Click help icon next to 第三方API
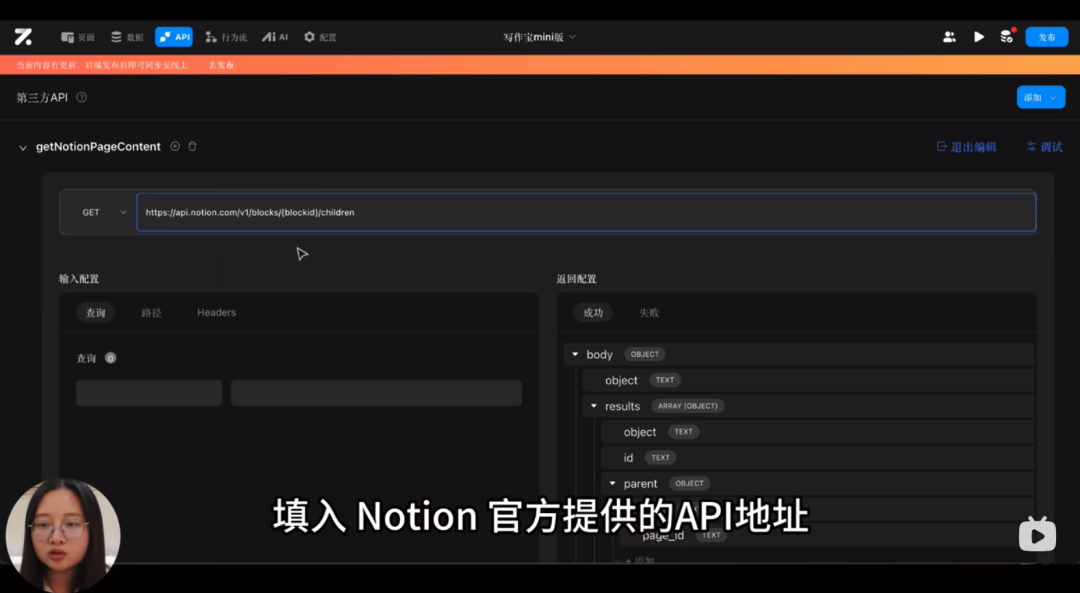This screenshot has width=1080, height=593. (81, 97)
